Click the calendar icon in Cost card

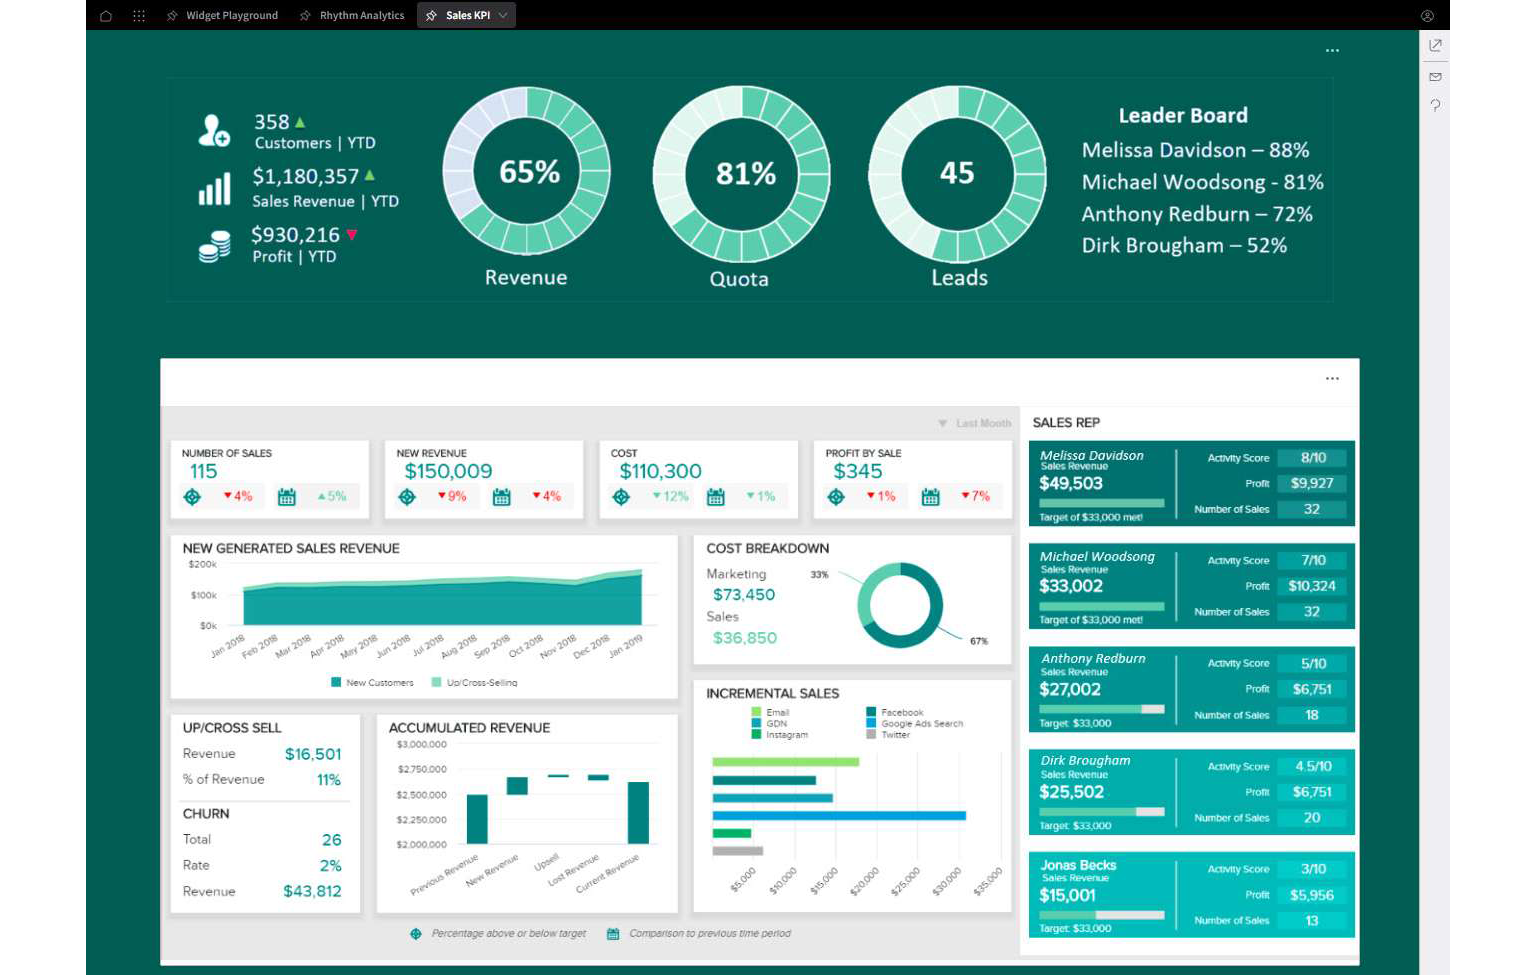[716, 497]
